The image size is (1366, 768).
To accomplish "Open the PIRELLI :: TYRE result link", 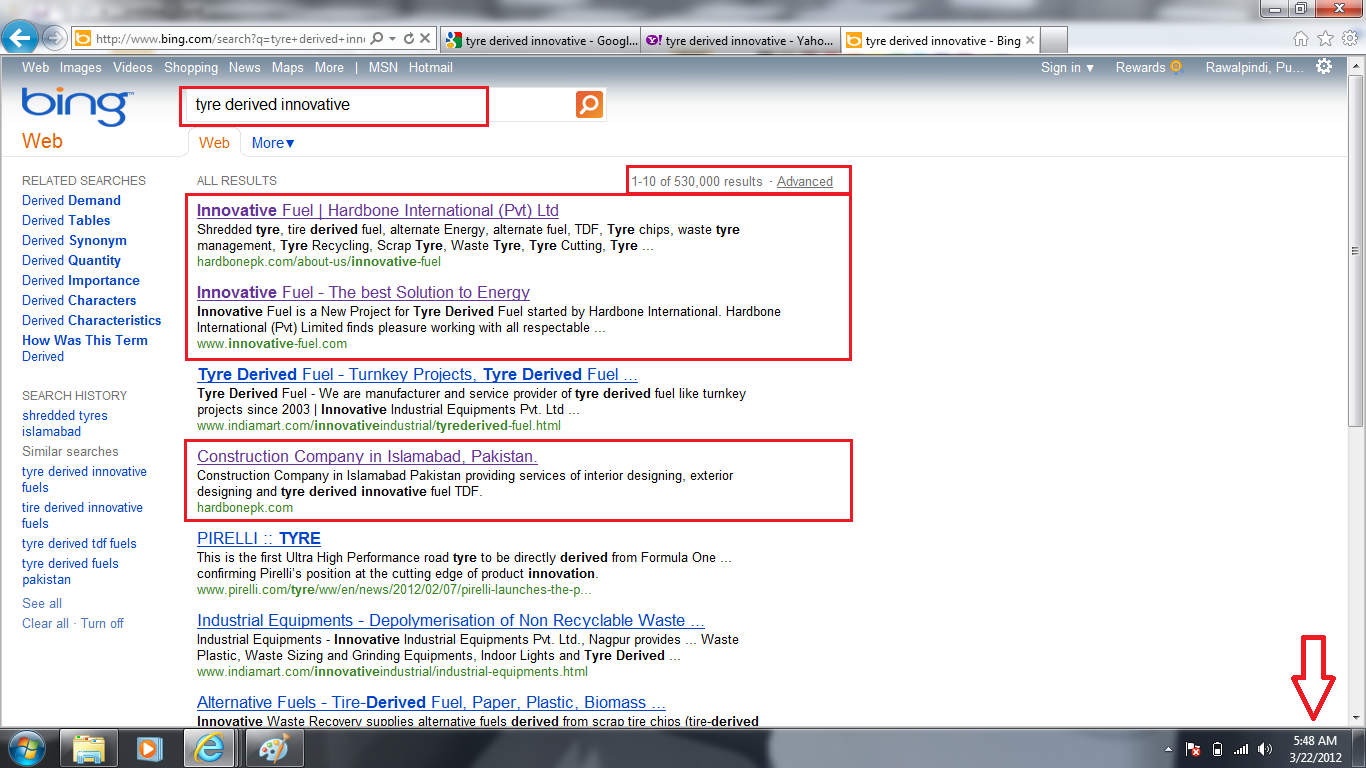I will pos(259,538).
